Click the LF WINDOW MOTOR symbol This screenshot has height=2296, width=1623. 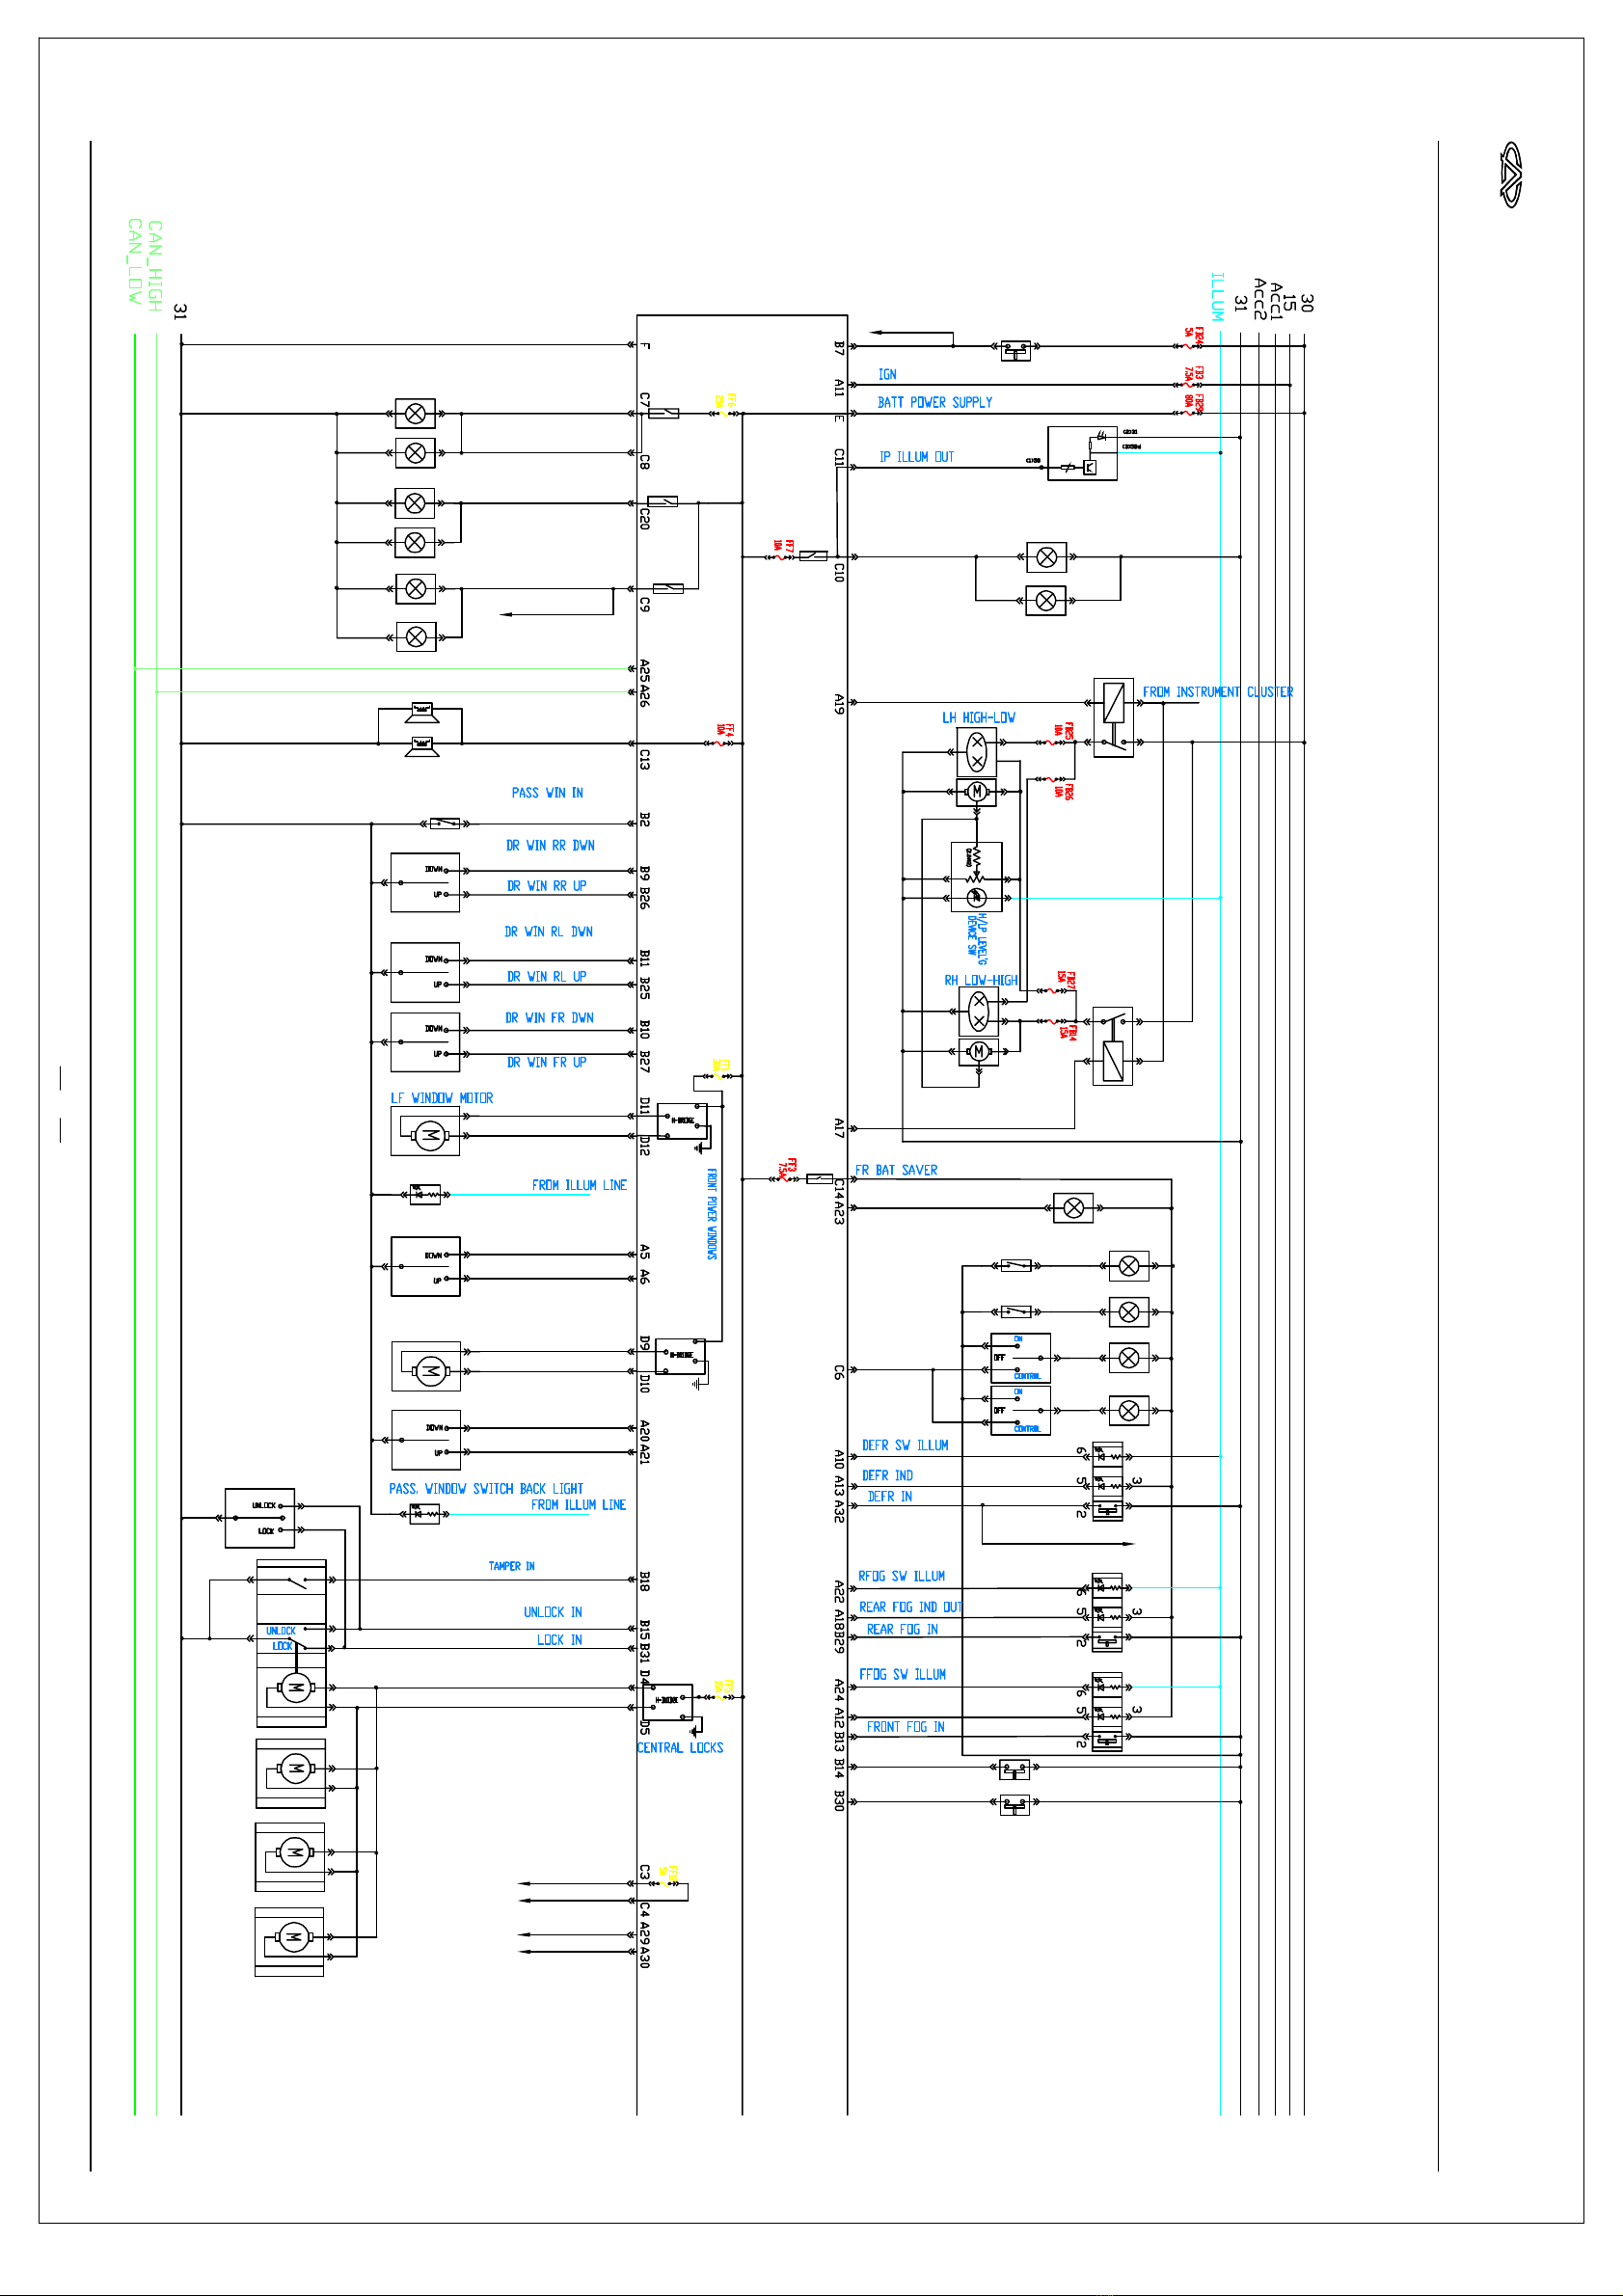(426, 1134)
